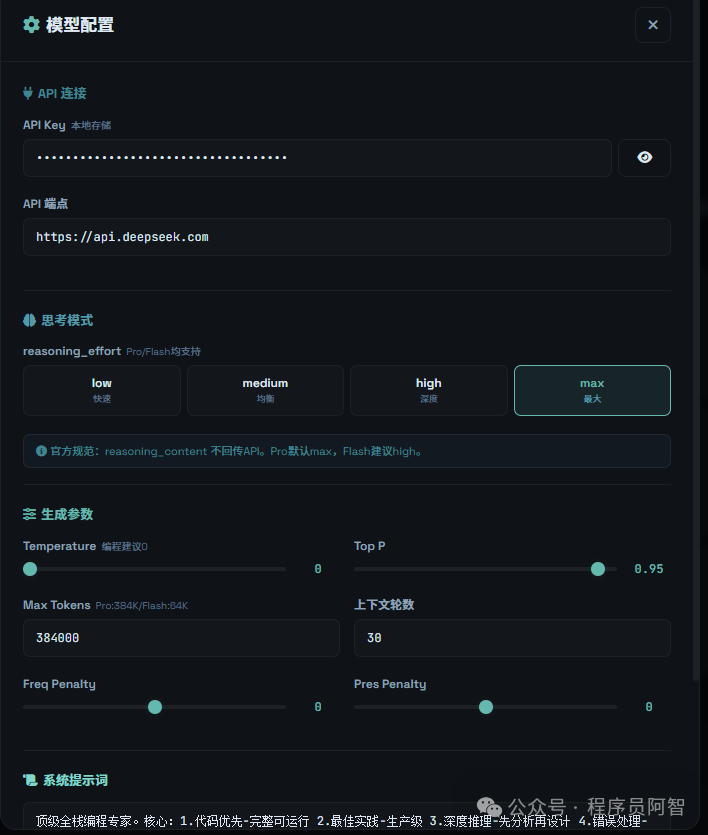
Task: Click the system prompt text area
Action: [x=347, y=818]
